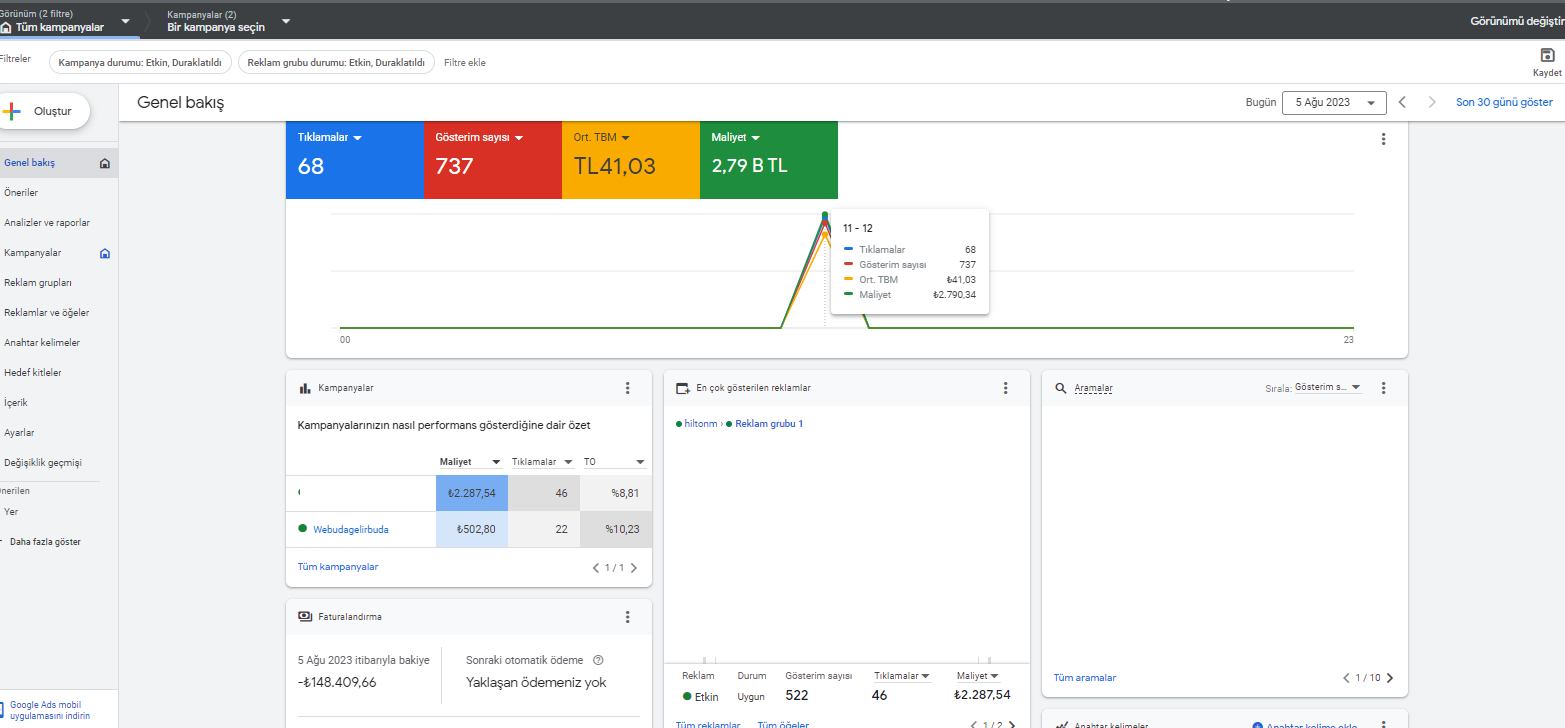Open Faturalandırma card three-dot menu
Image resolution: width=1565 pixels, height=728 pixels.
[x=627, y=617]
